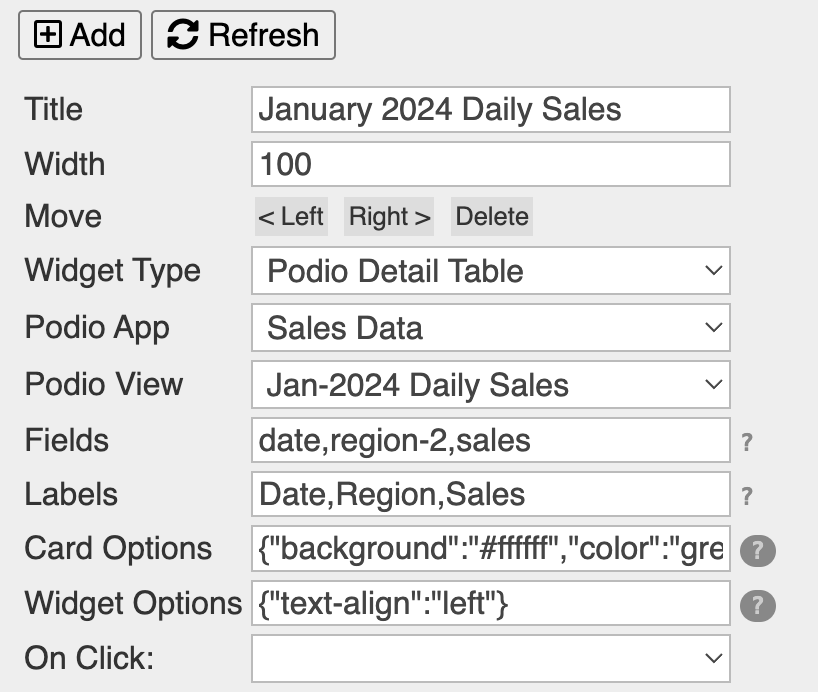Open the On Click dropdown
The width and height of the screenshot is (818, 692).
(x=490, y=658)
